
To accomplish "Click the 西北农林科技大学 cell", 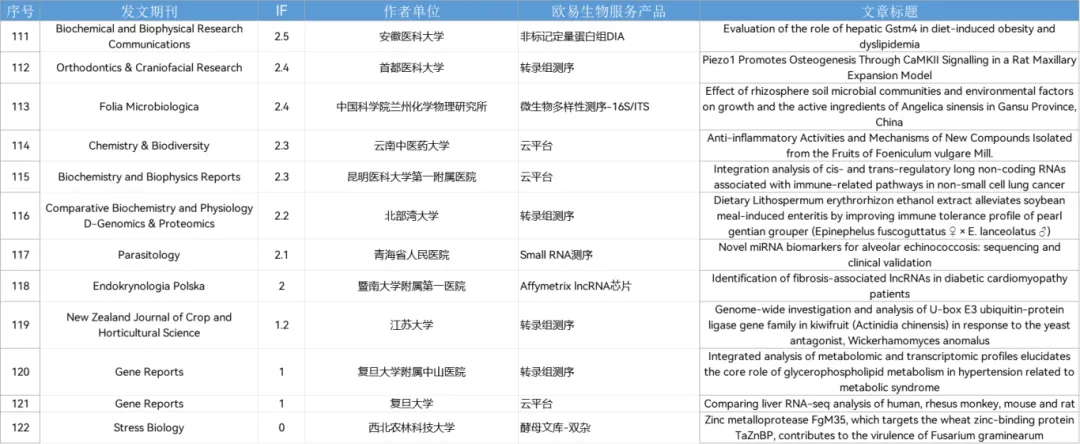I will pyautogui.click(x=411, y=428).
